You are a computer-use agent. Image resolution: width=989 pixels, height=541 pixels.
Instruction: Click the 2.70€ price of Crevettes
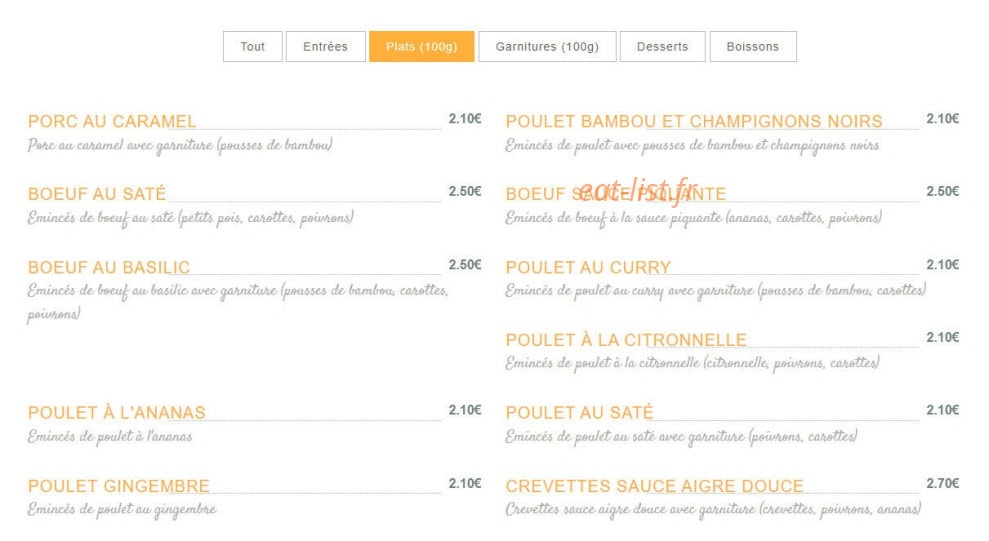coord(942,483)
